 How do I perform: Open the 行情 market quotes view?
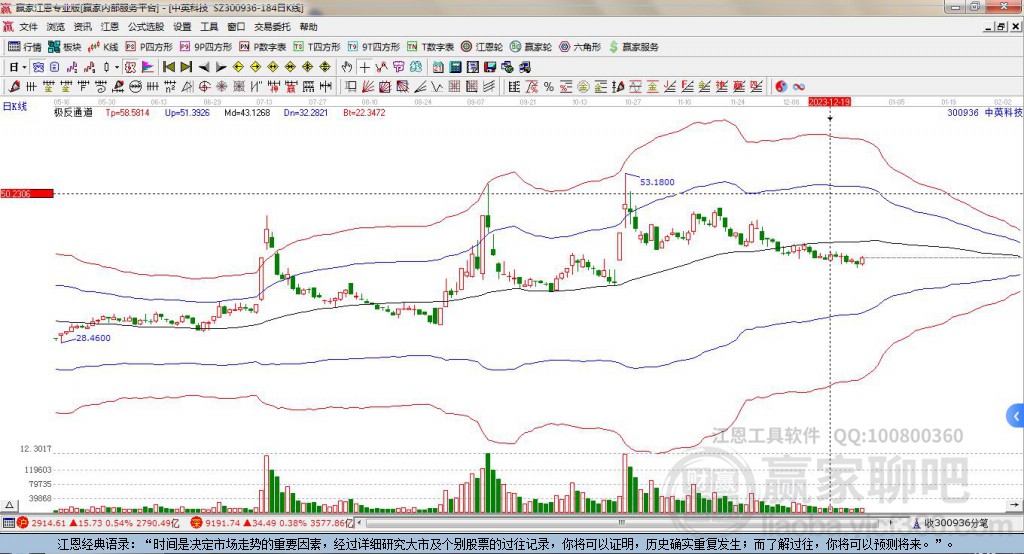pyautogui.click(x=25, y=47)
